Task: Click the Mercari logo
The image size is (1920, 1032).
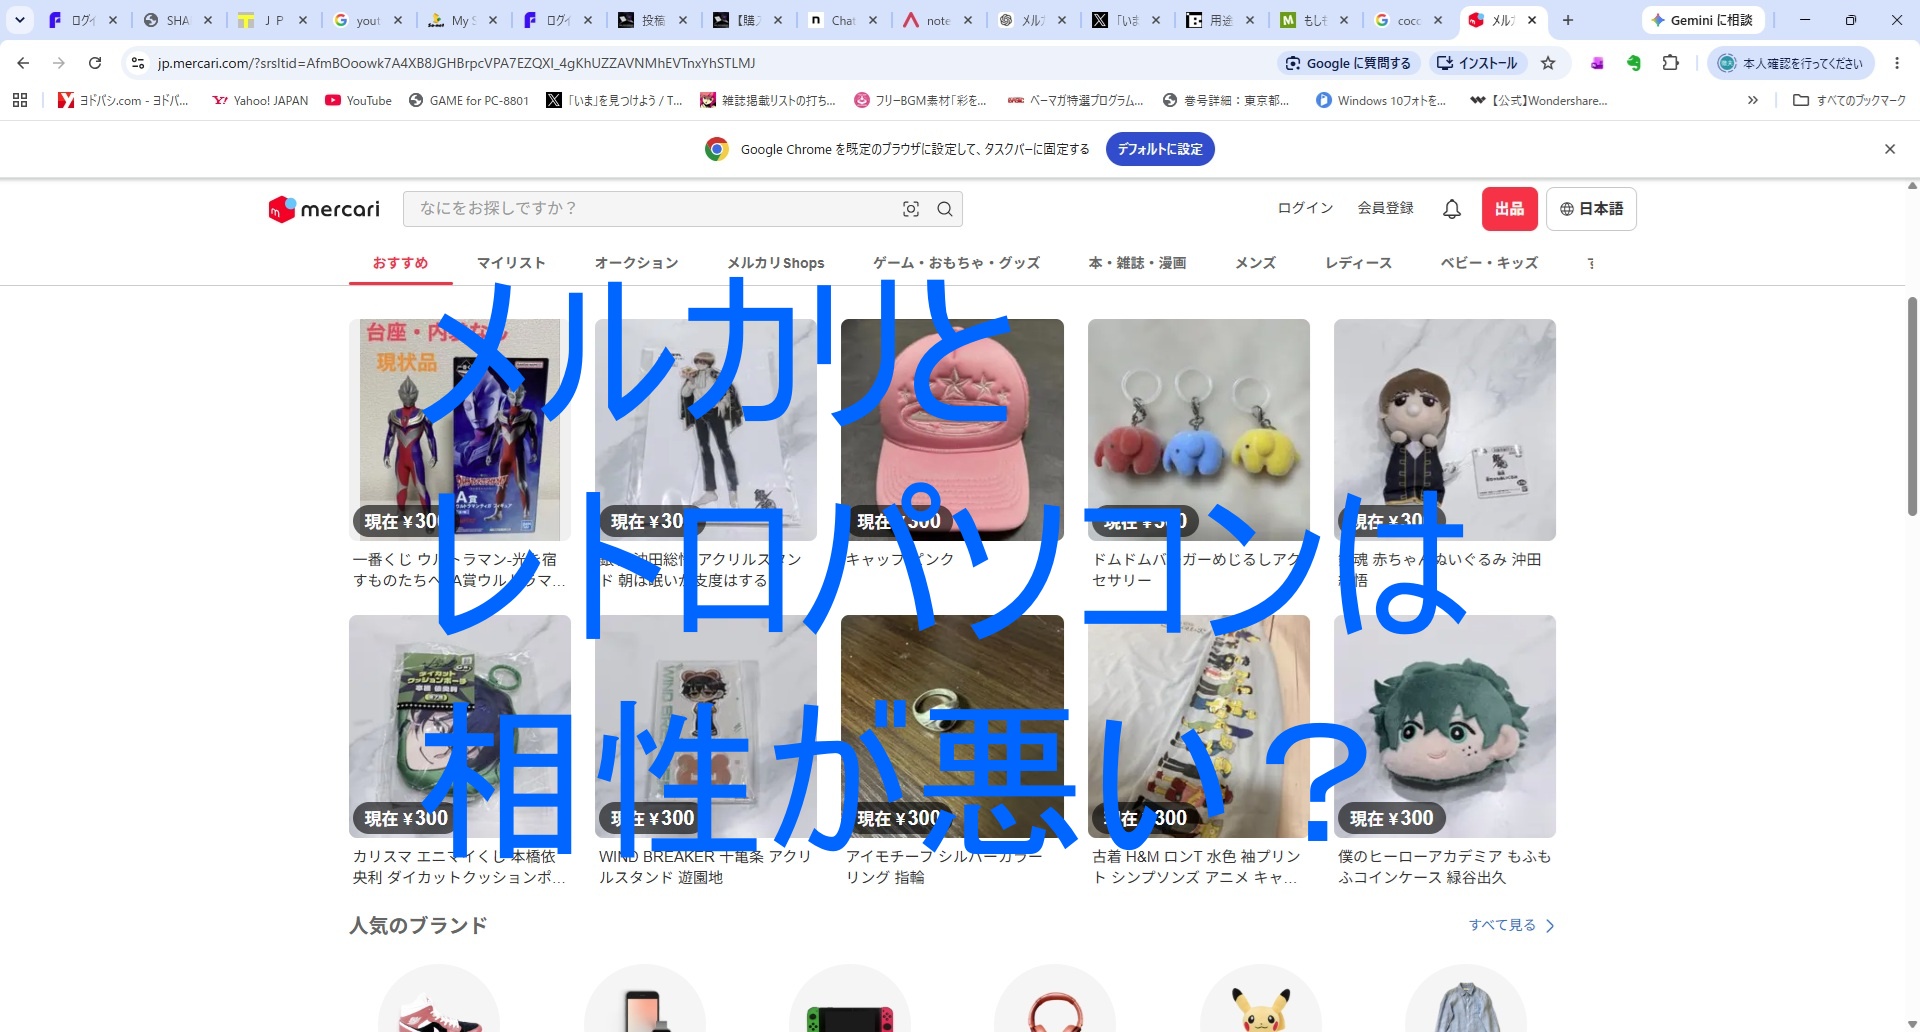Action: click(324, 209)
